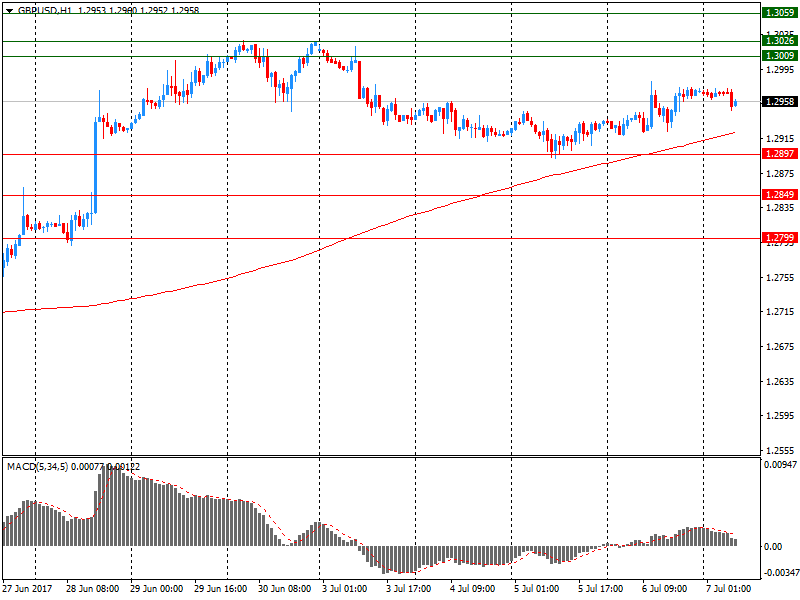Click the 5 Jul 17:00 time label

(x=600, y=588)
